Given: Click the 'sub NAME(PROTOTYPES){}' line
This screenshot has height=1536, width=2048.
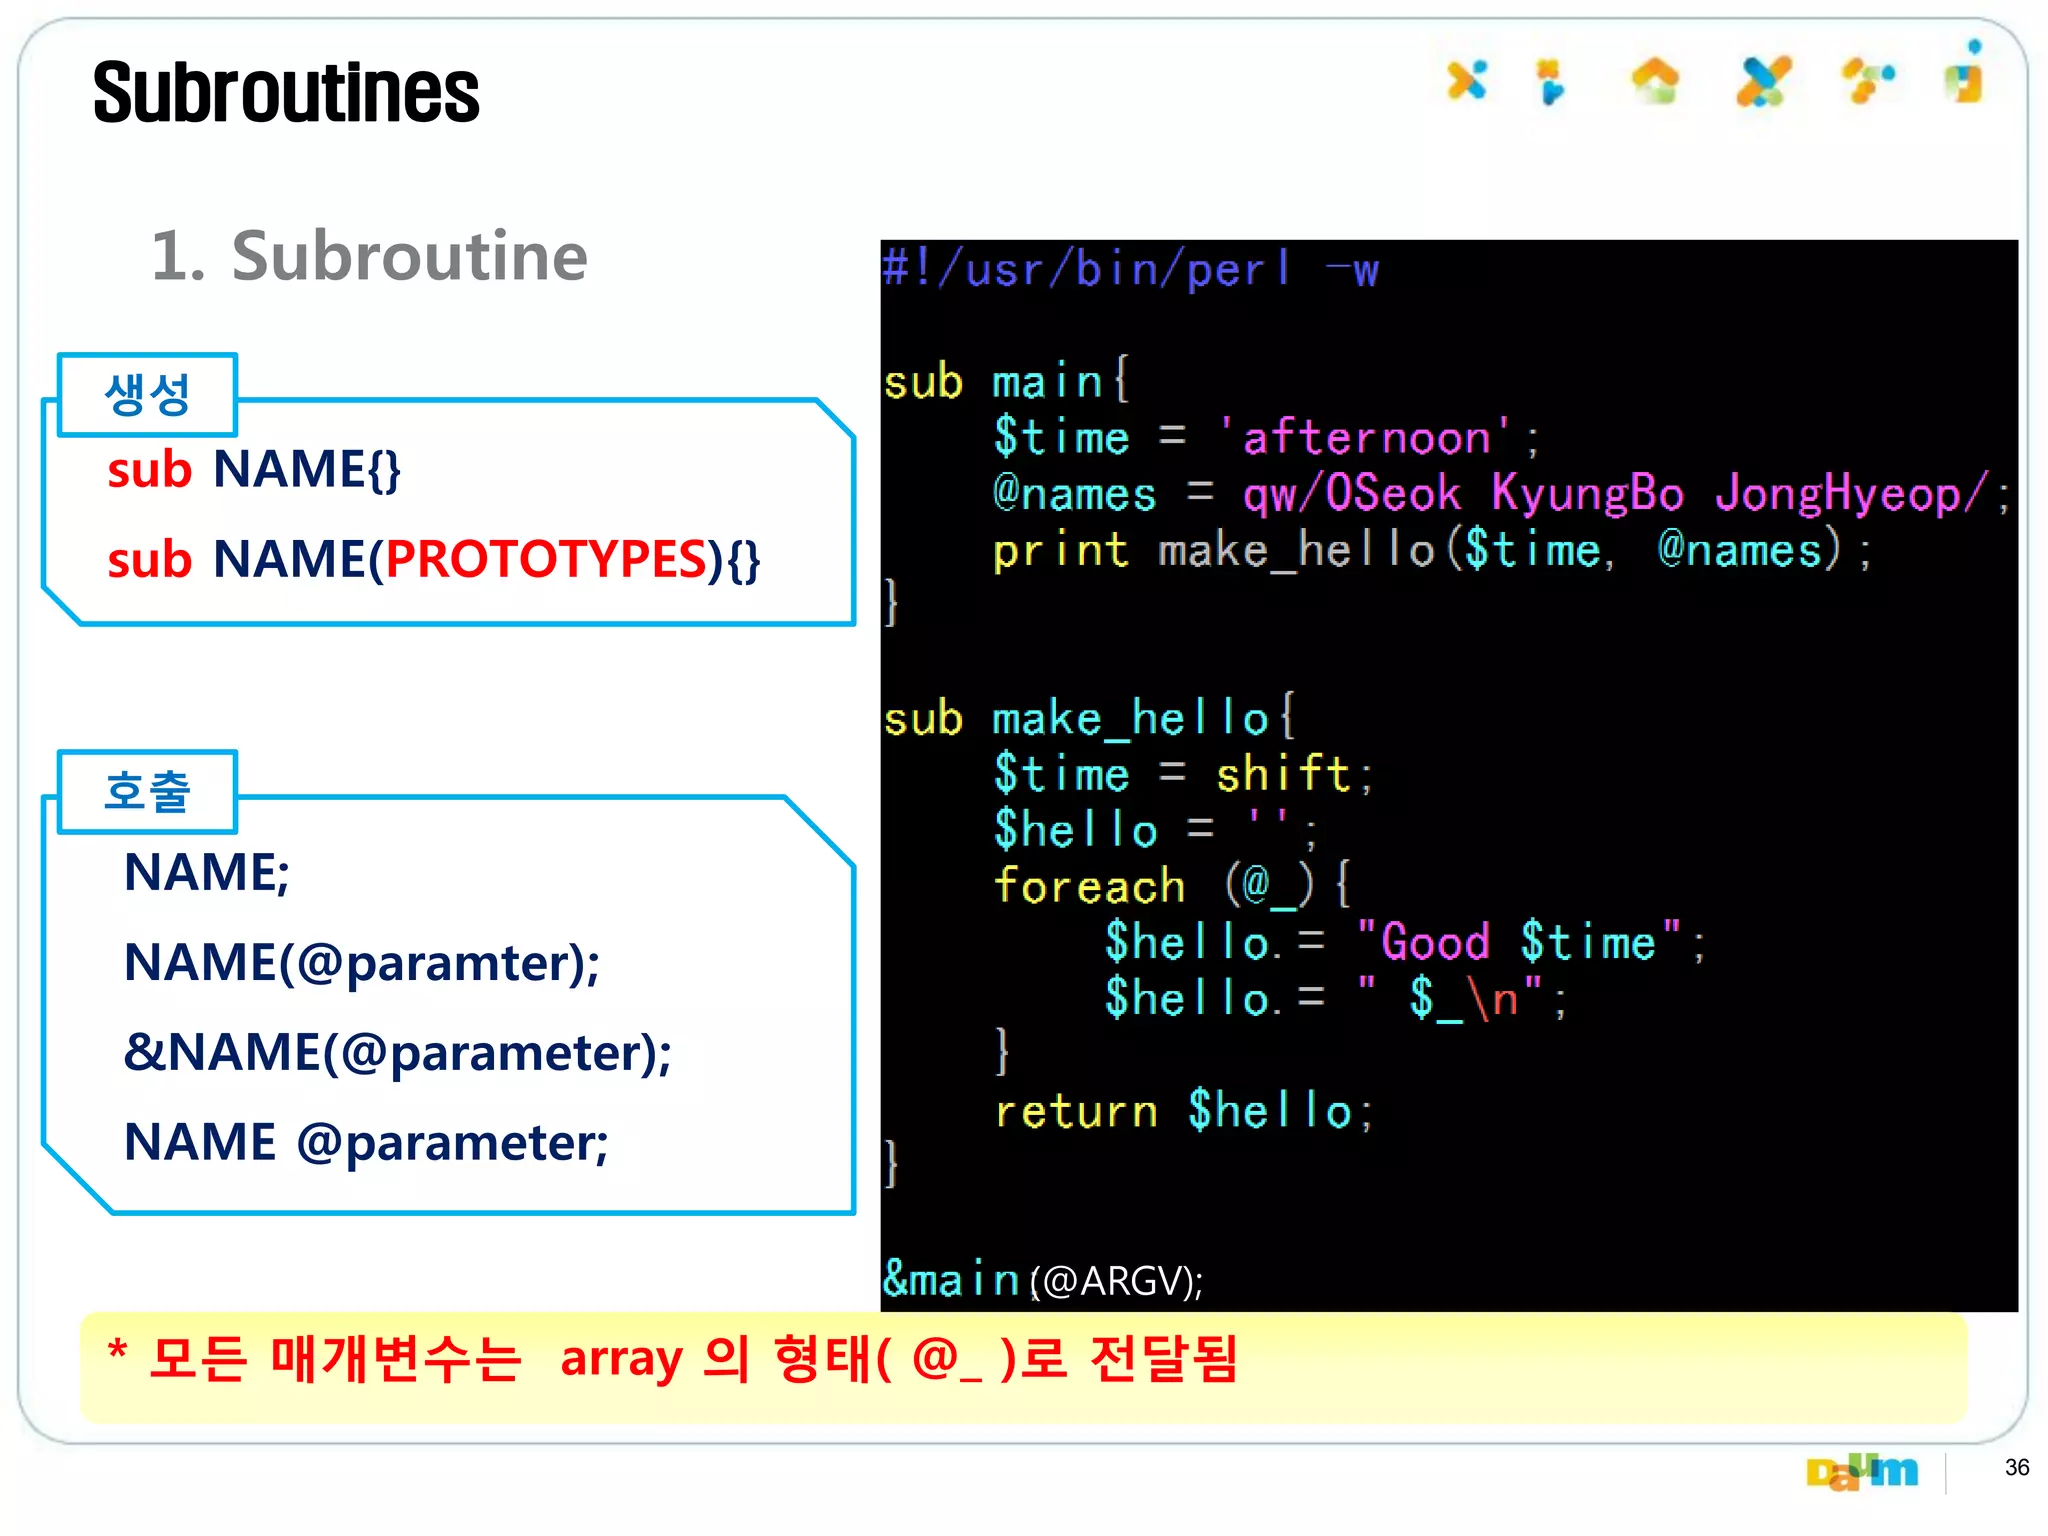Looking at the screenshot, I should pyautogui.click(x=434, y=559).
